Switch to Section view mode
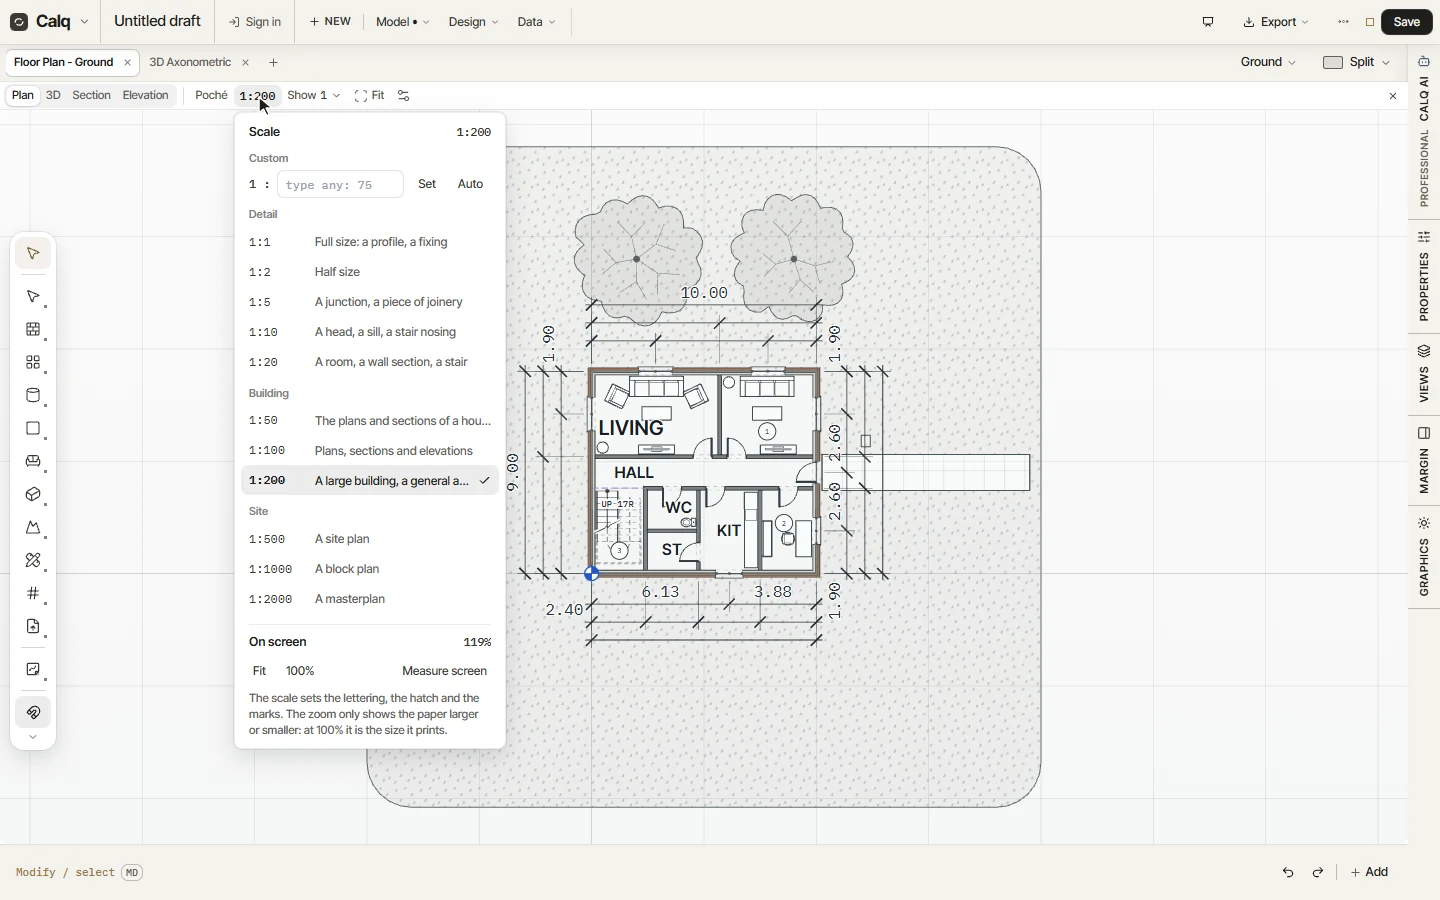The width and height of the screenshot is (1440, 900). point(91,96)
